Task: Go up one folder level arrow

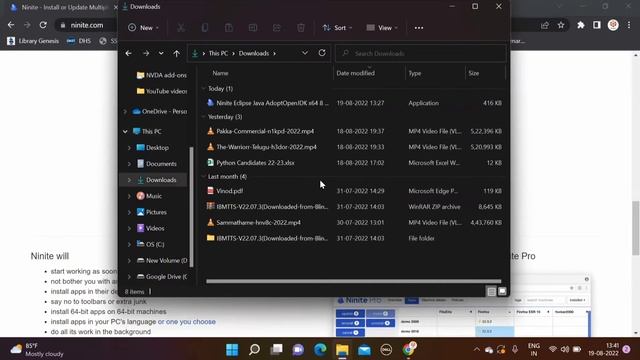Action: (176, 53)
